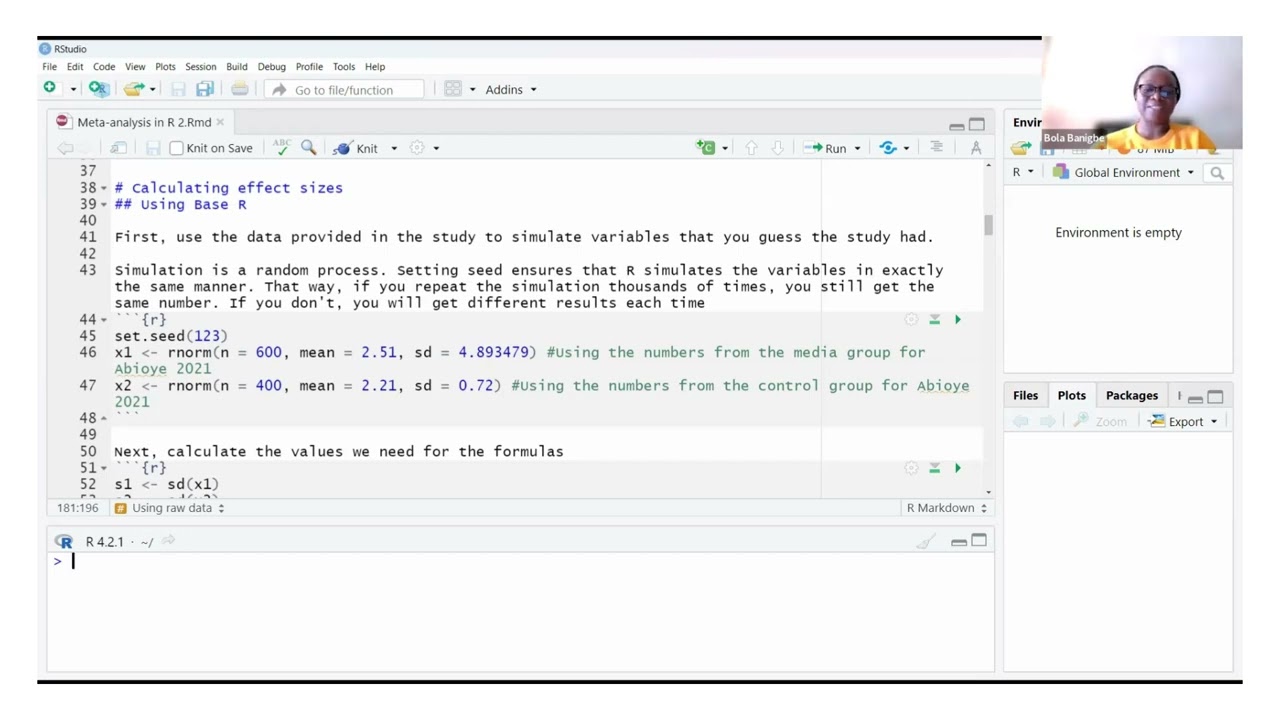Open the 'Using raw data' section navigator
Image resolution: width=1280 pixels, height=720 pixels.
coord(170,508)
